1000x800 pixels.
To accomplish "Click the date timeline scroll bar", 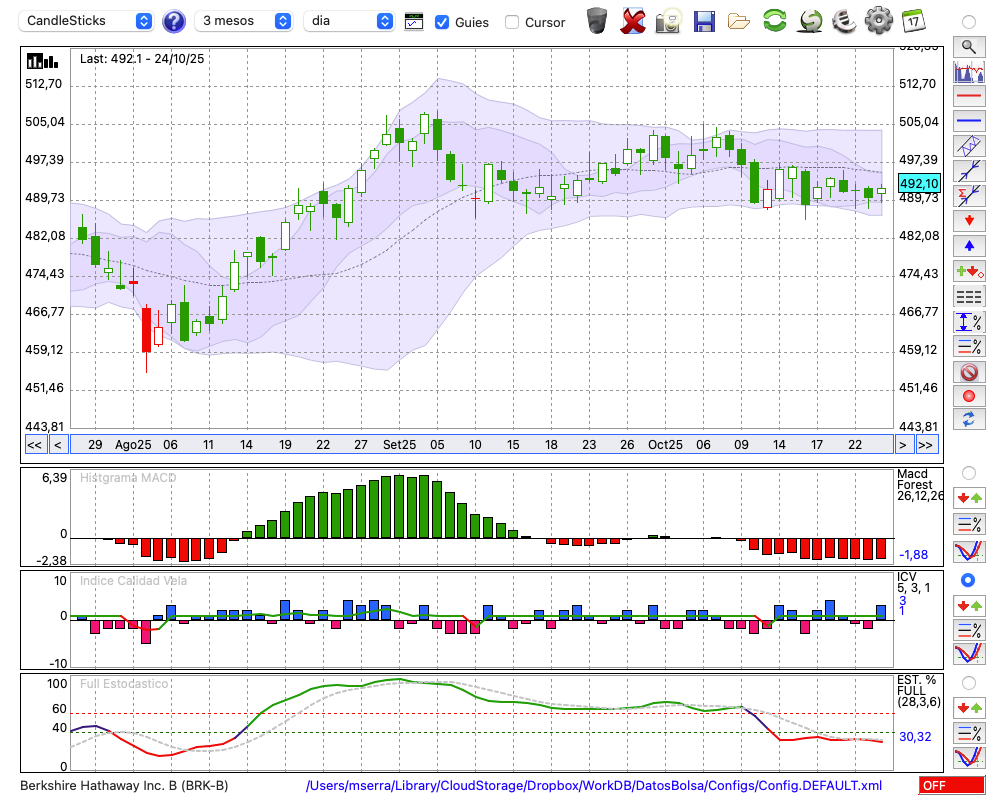I will 480,445.
